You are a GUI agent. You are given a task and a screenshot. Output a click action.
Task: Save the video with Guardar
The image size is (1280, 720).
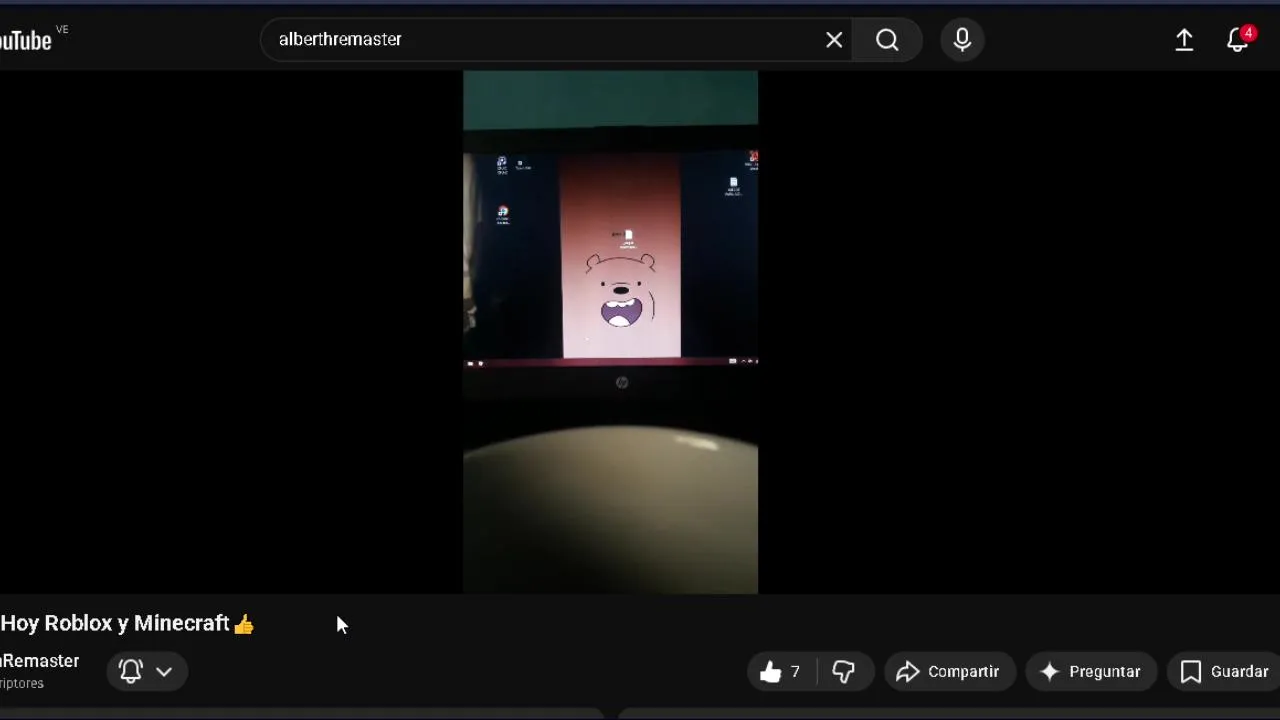(1224, 672)
